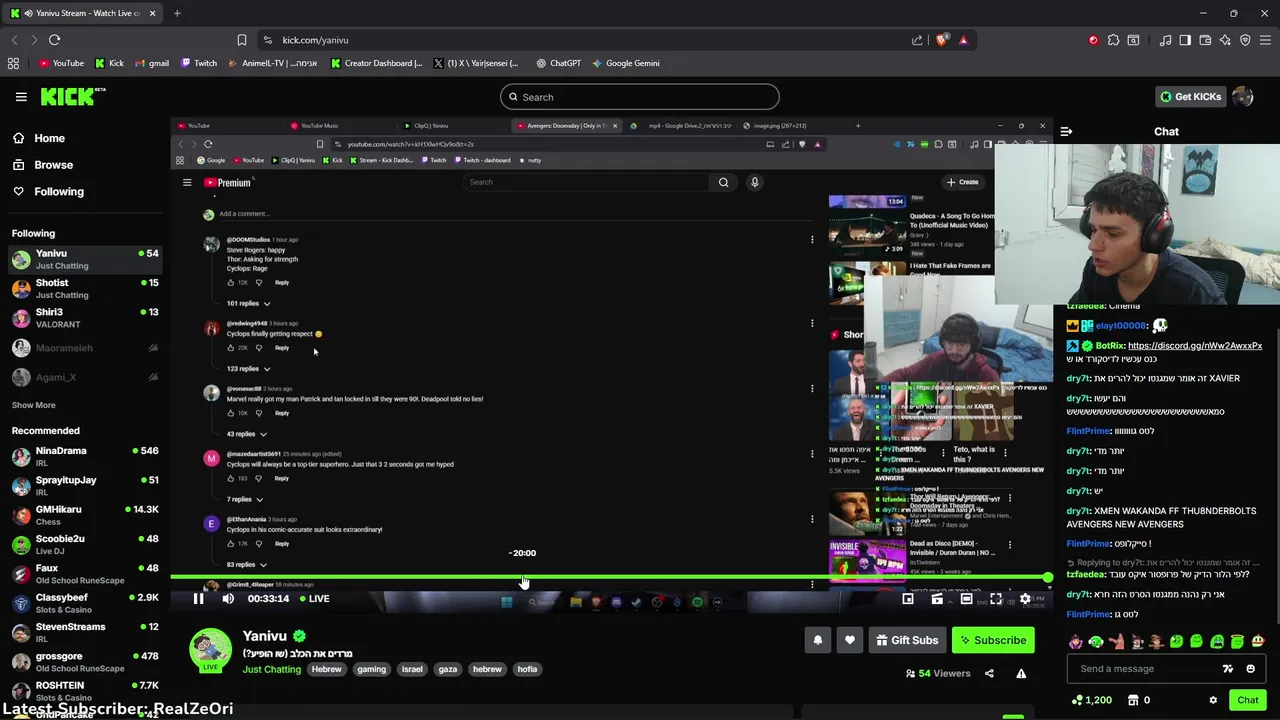1280x720 pixels.
Task: Select the Hebrew tag chip
Action: pos(326,669)
